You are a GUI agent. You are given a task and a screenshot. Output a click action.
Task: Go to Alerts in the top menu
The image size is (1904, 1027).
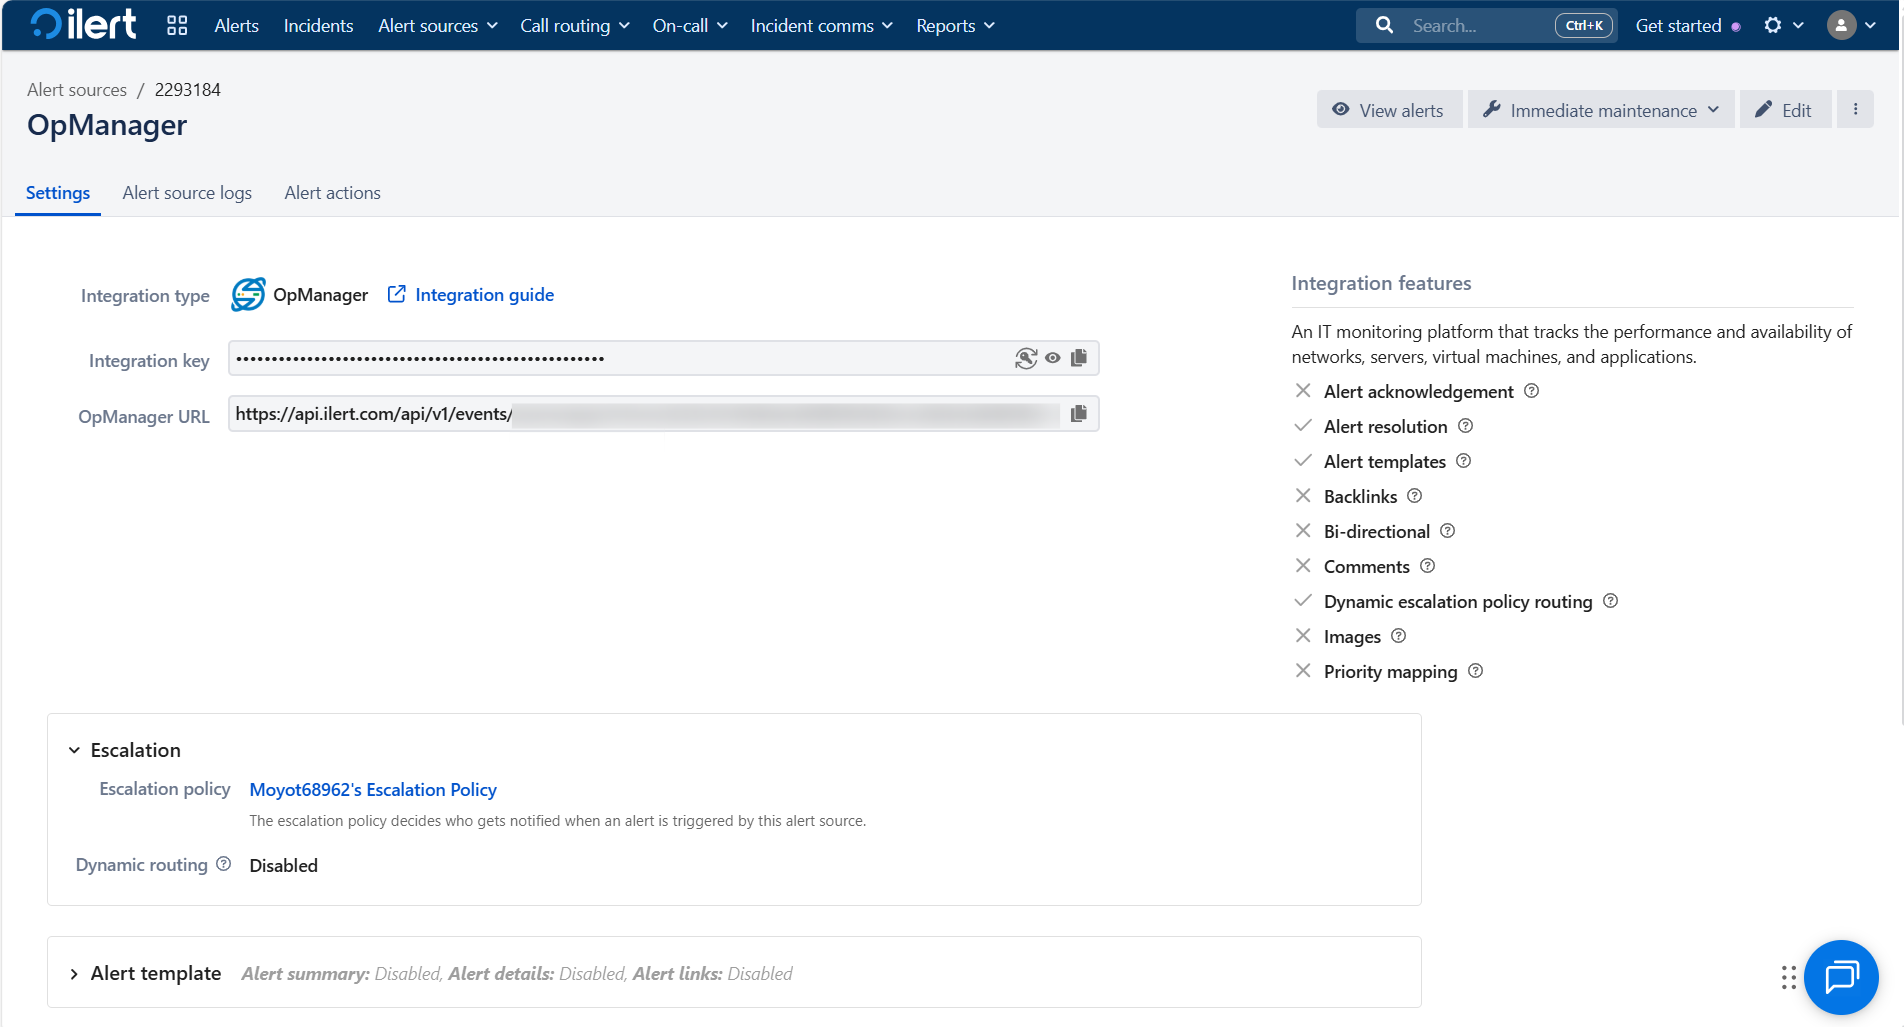coord(237,26)
